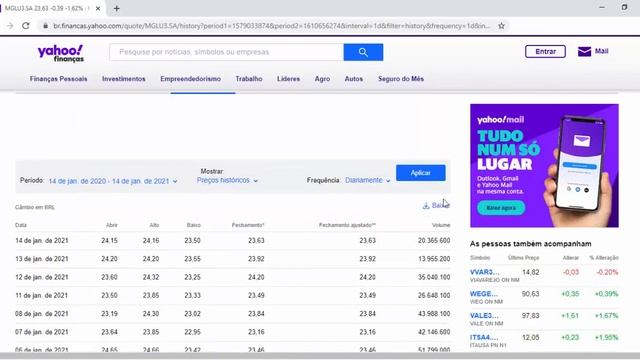This screenshot has width=640, height=360.
Task: Click the Aplicar button
Action: click(420, 173)
